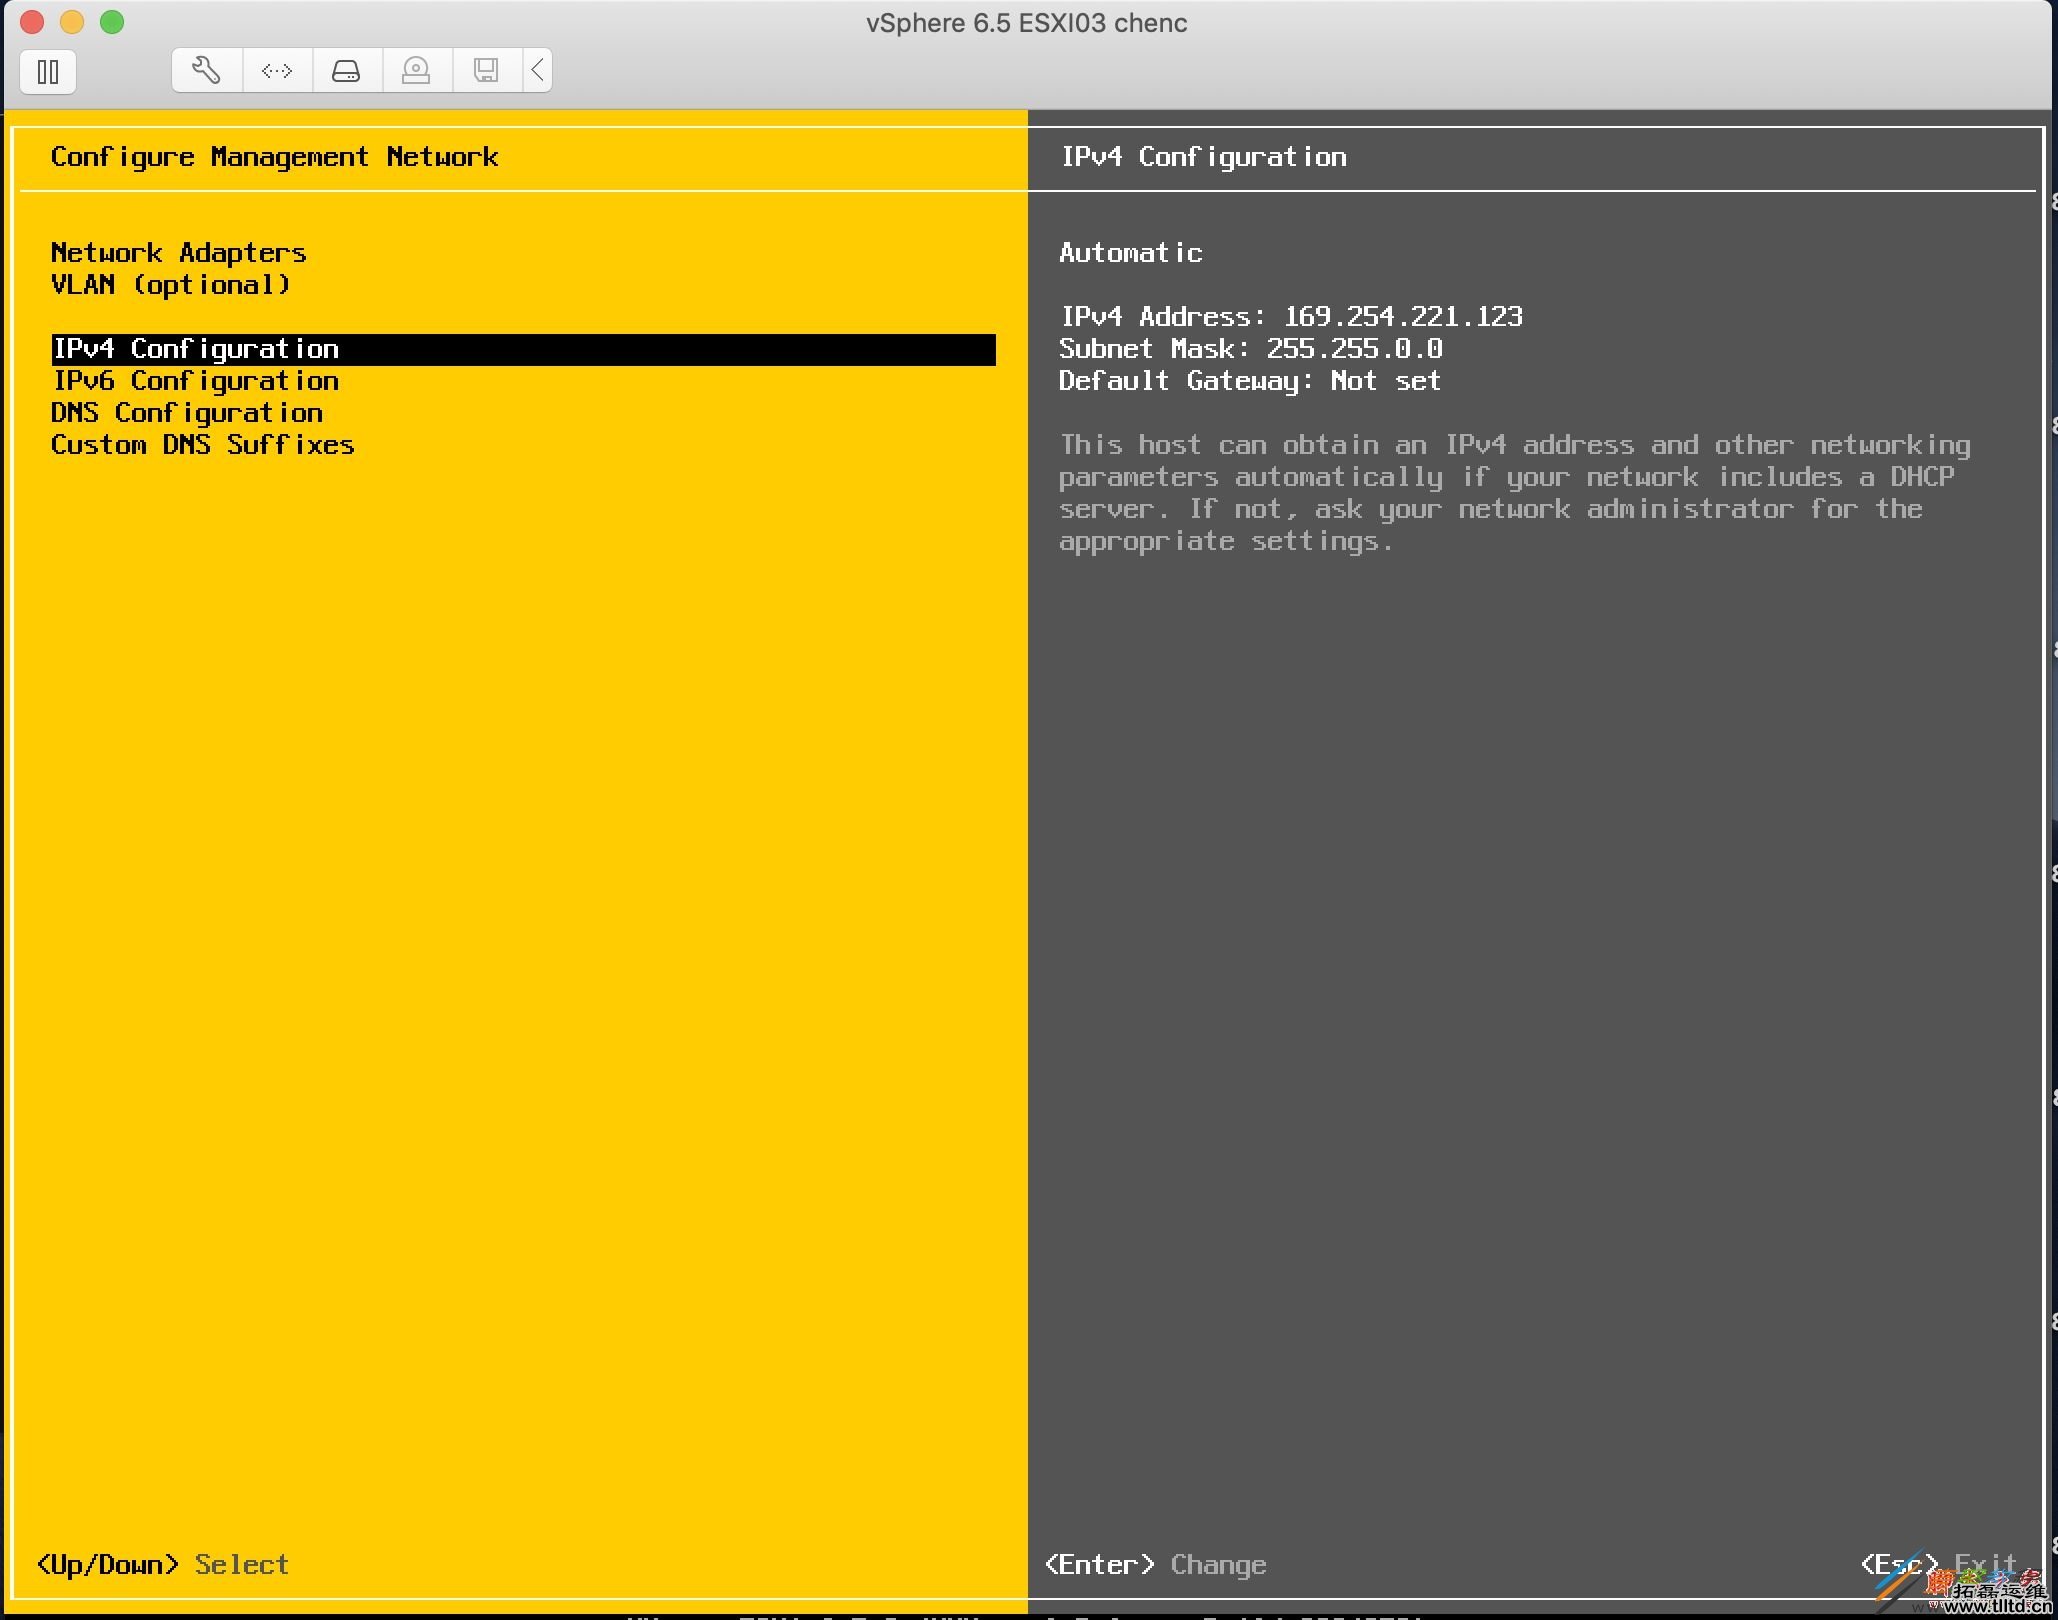Select the VLAN (optional) menu entry

coord(170,284)
